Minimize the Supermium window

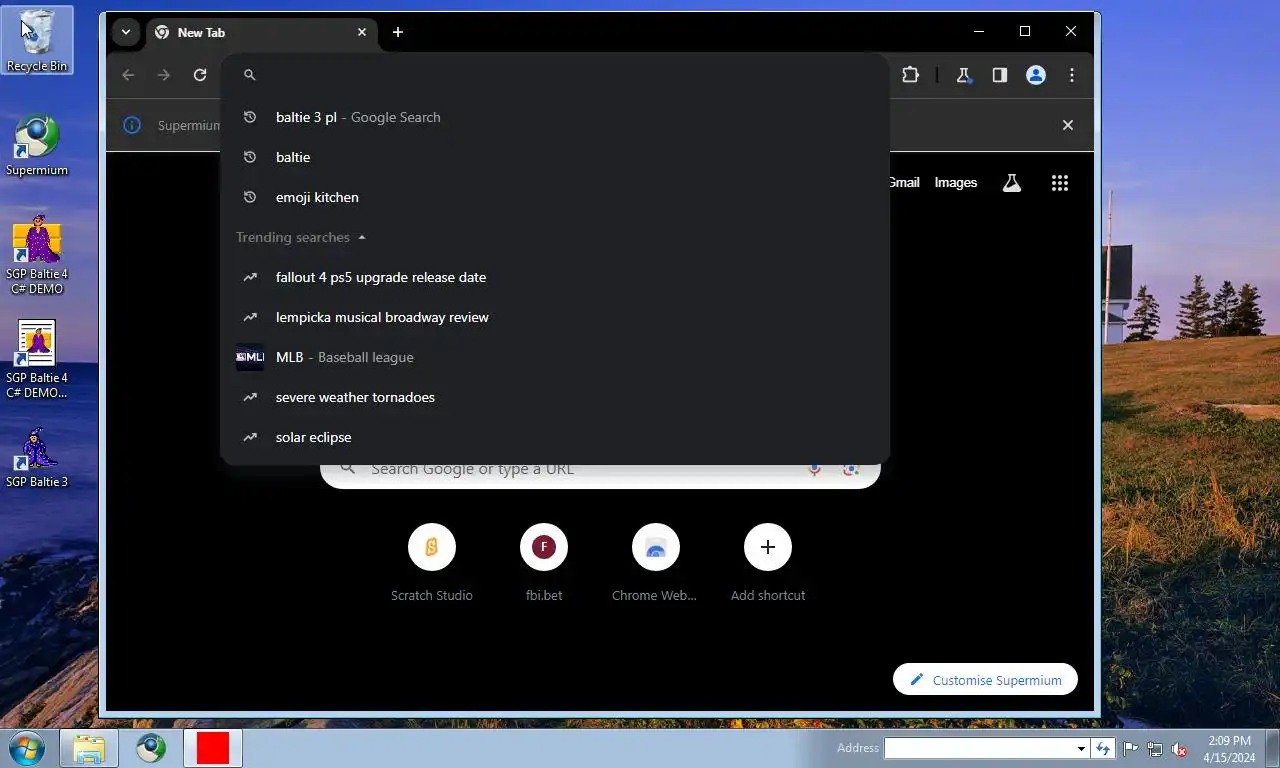(x=978, y=32)
